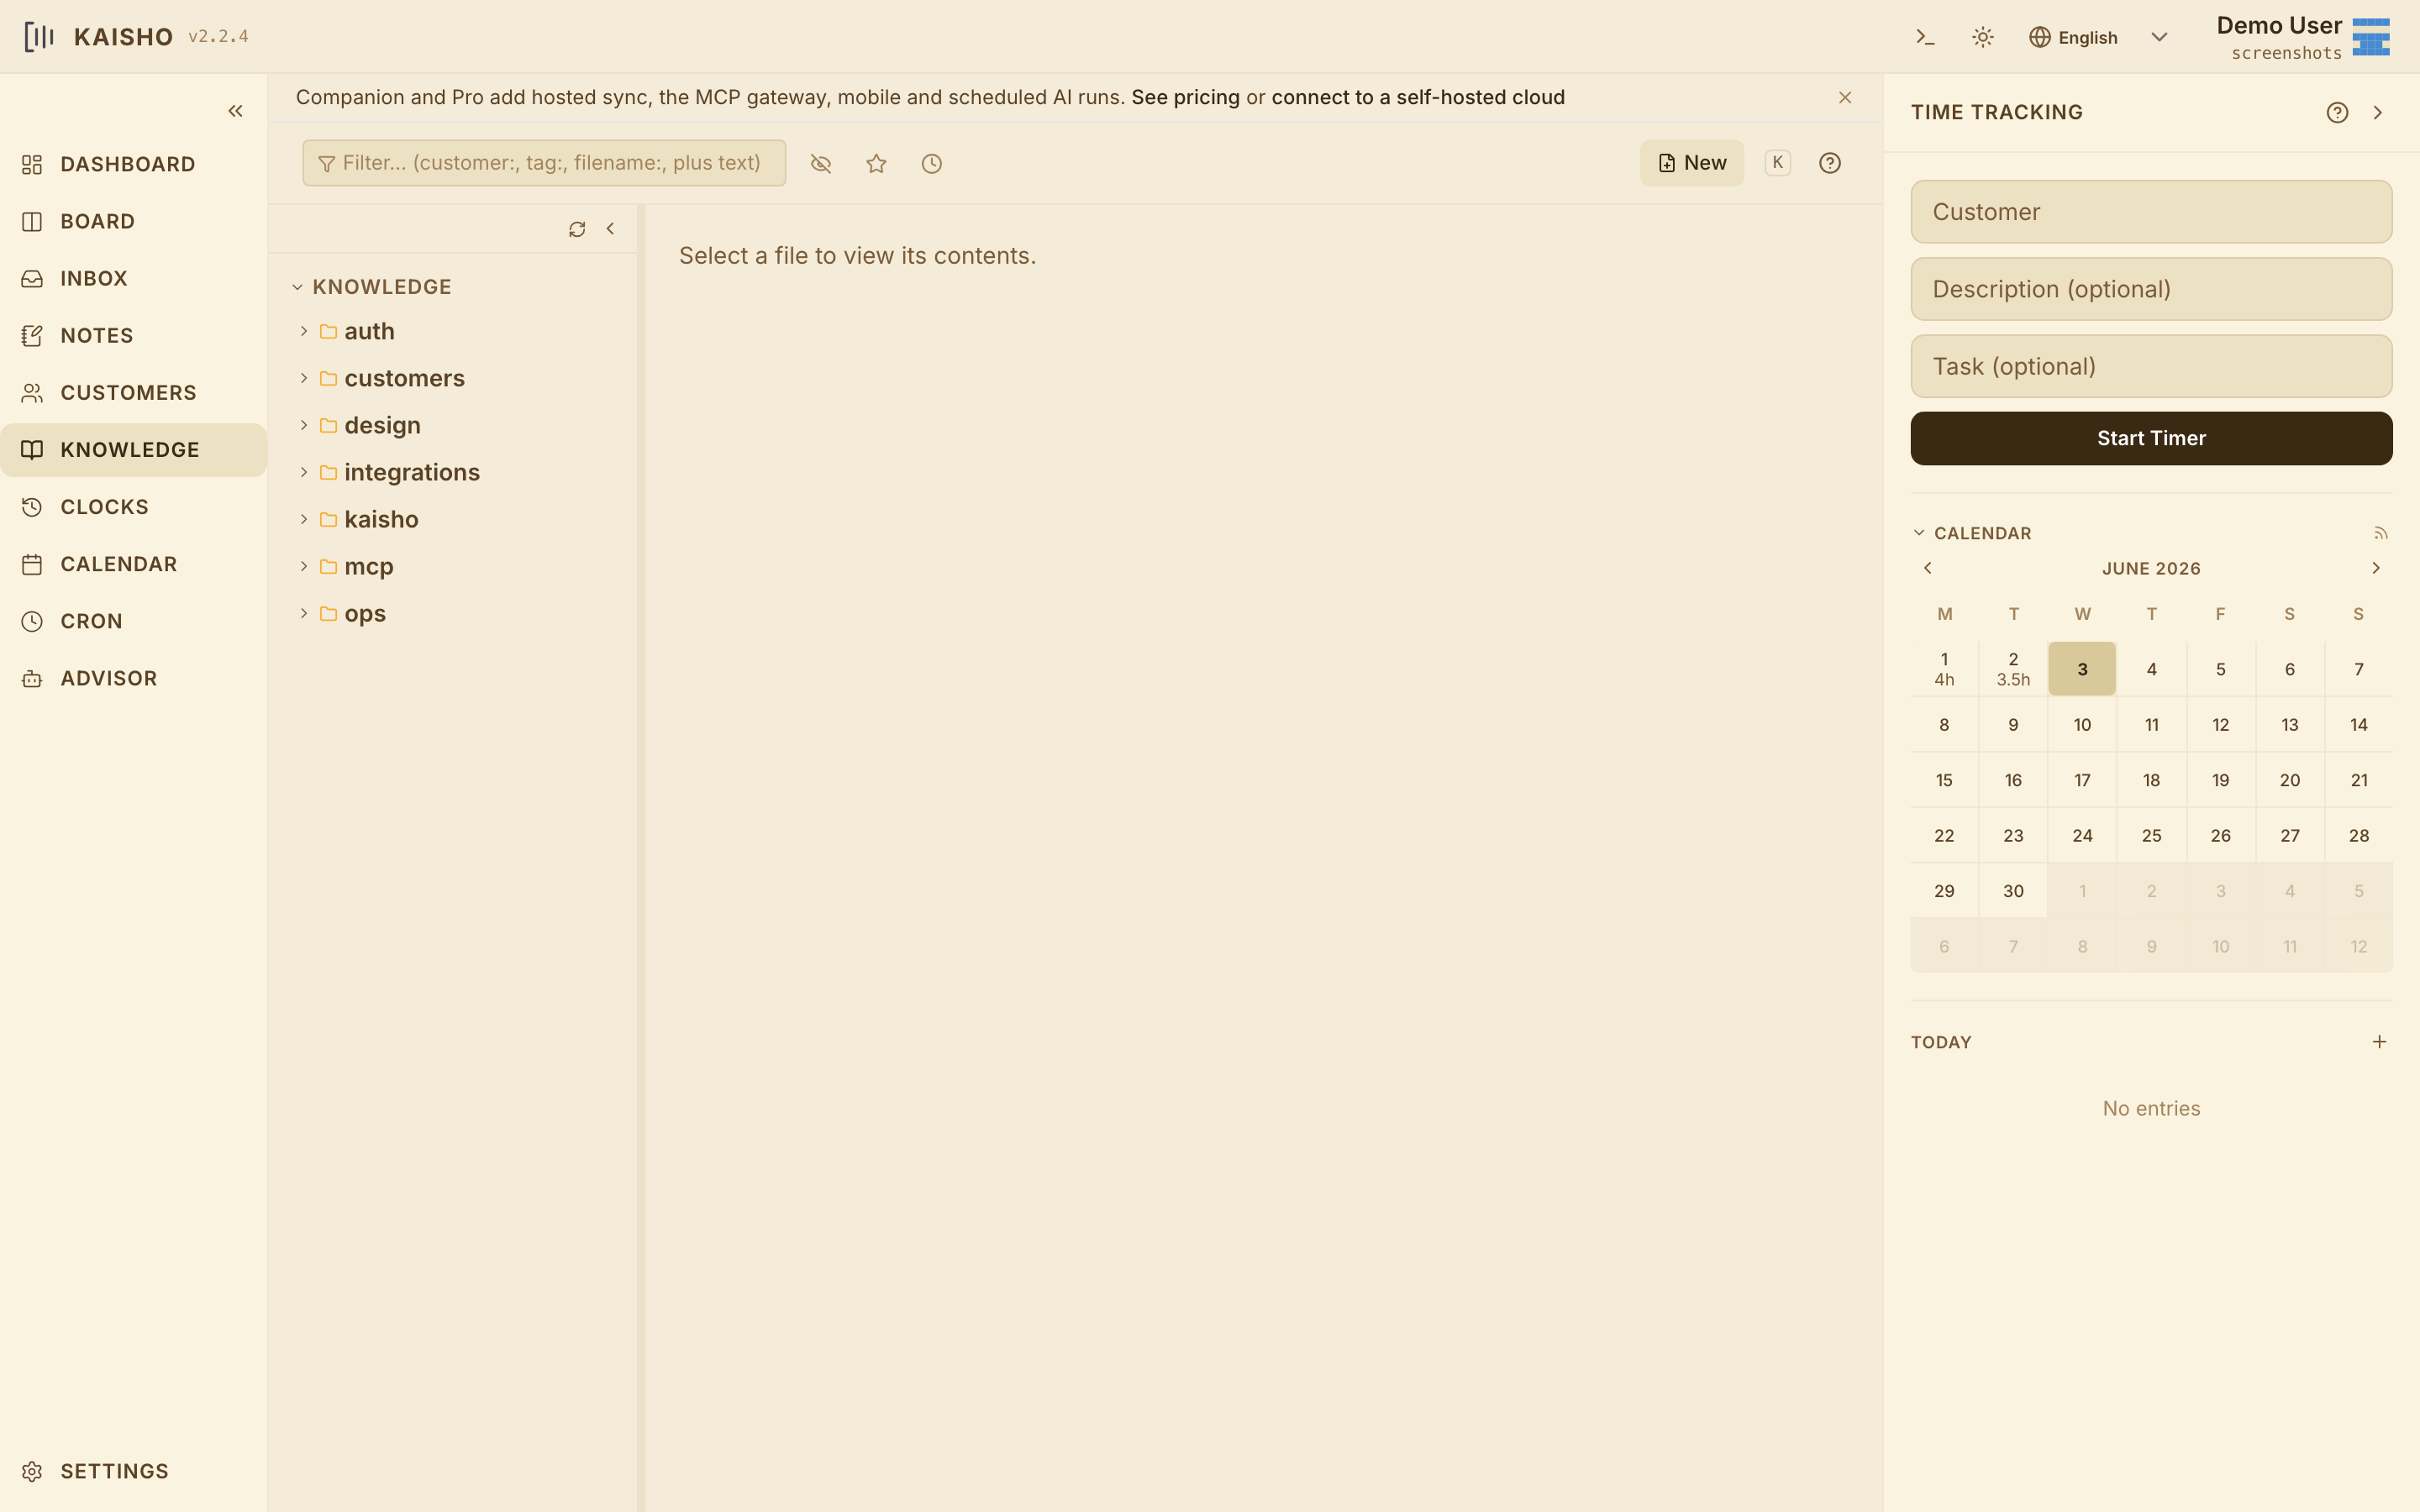Expand the mcp folder
Image resolution: width=2420 pixels, height=1512 pixels.
tap(304, 566)
